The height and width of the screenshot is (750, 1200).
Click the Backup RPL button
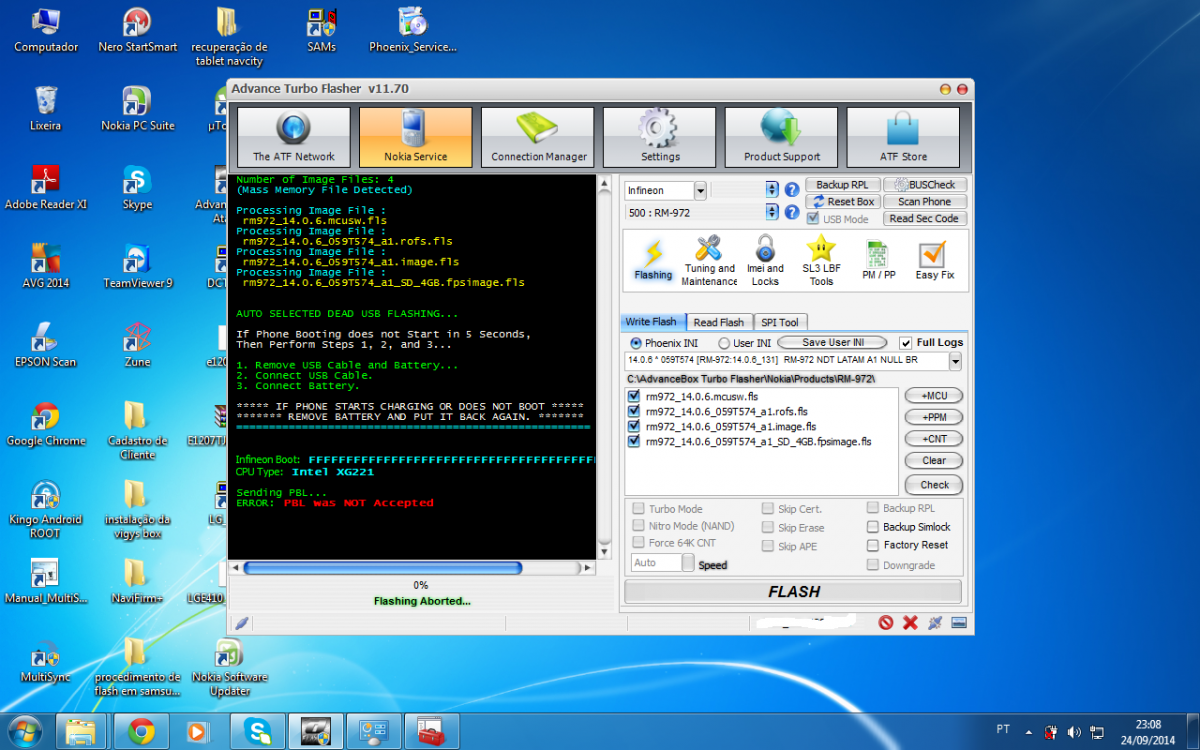(x=841, y=185)
